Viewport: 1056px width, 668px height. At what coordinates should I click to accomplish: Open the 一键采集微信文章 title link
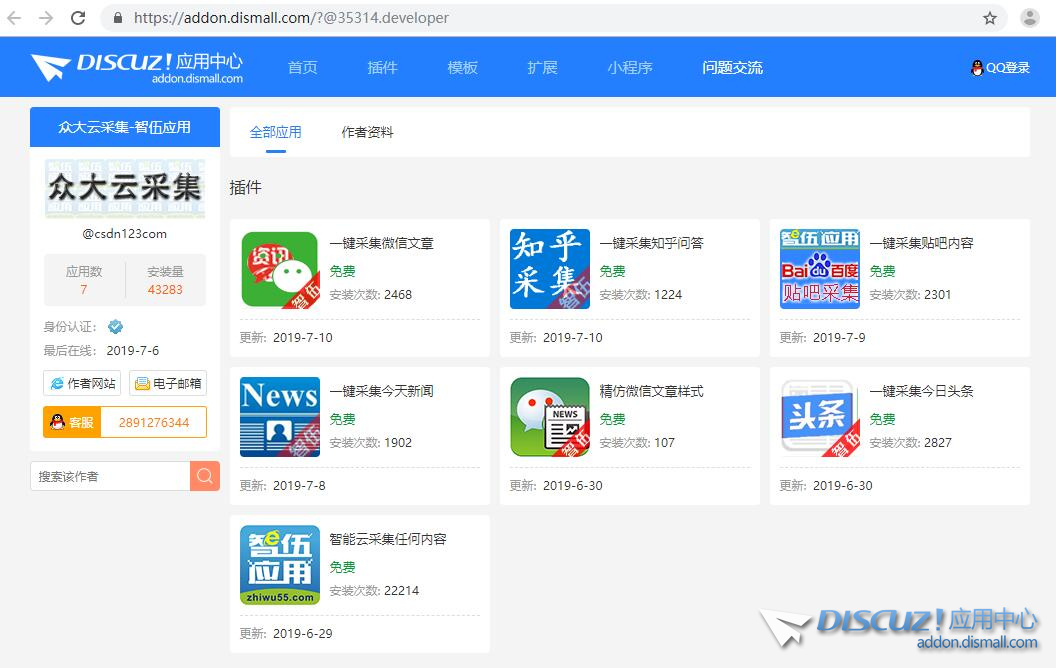point(381,243)
